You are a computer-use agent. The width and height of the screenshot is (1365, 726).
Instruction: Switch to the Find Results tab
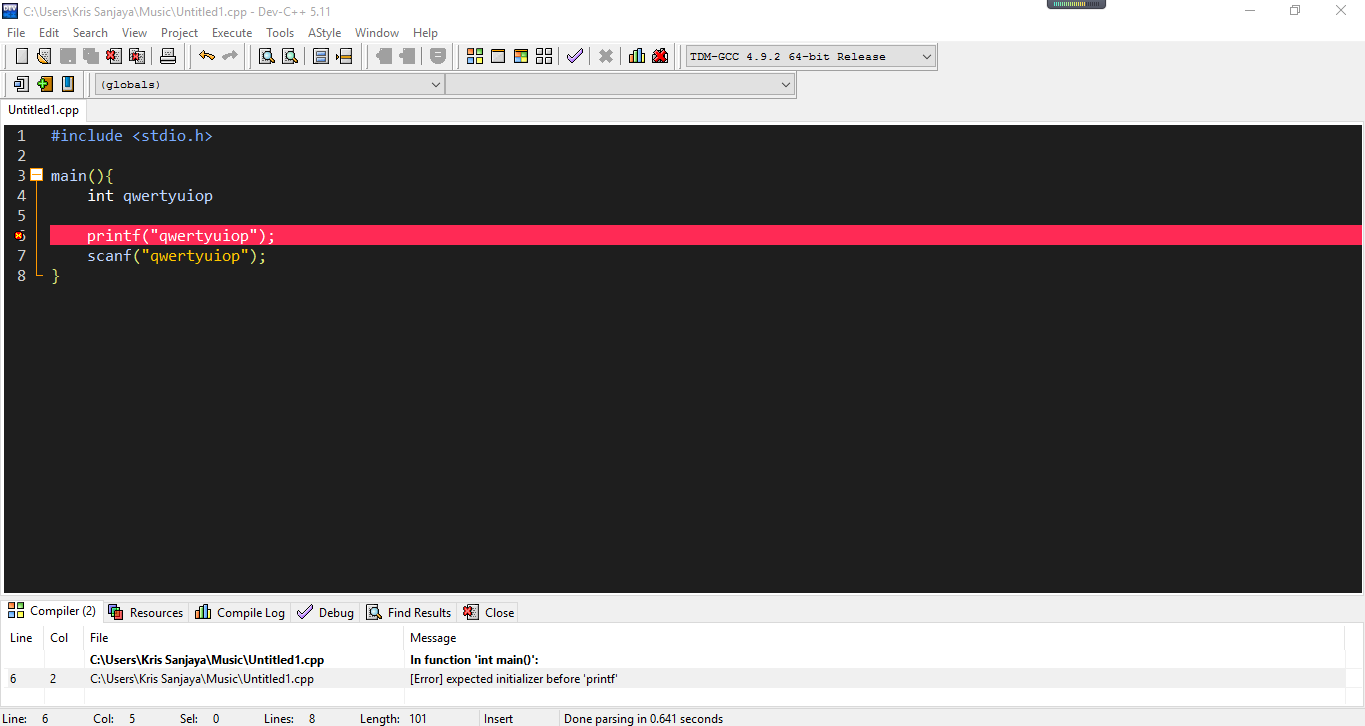pyautogui.click(x=409, y=612)
